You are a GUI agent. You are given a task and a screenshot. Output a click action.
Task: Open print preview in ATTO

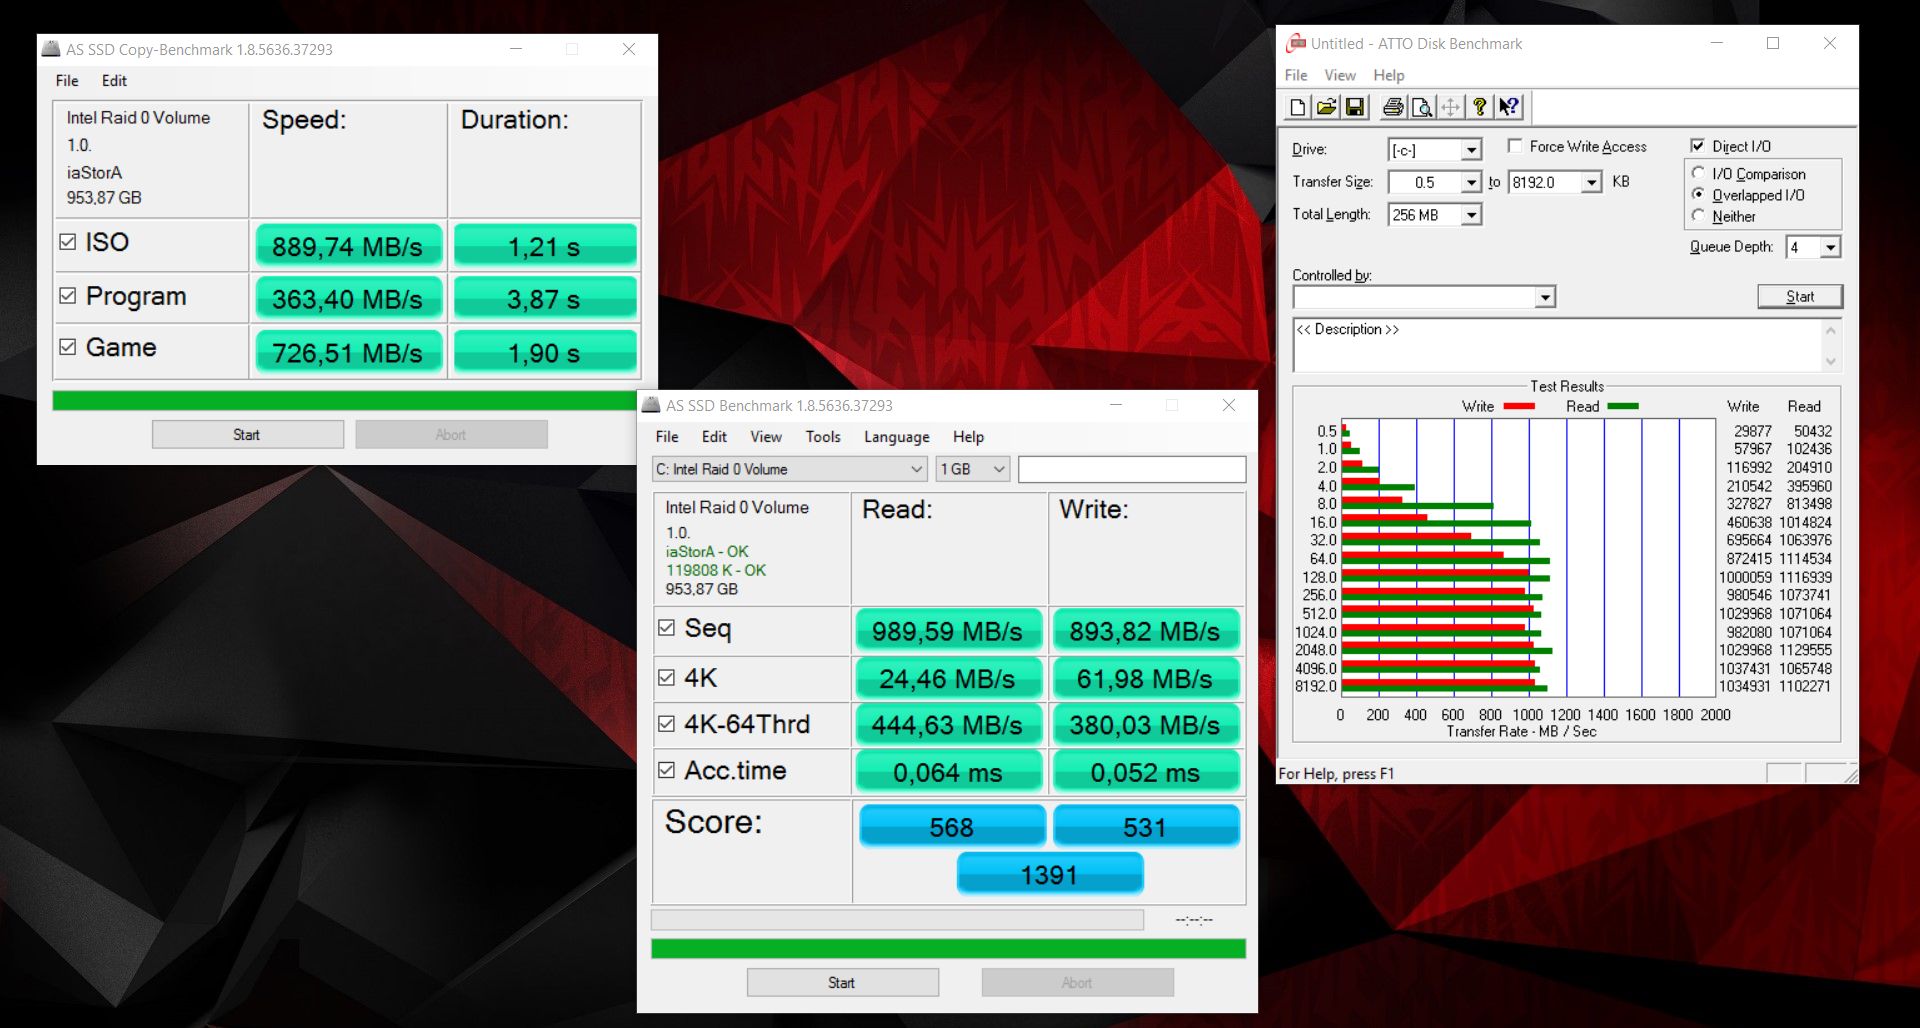1421,107
